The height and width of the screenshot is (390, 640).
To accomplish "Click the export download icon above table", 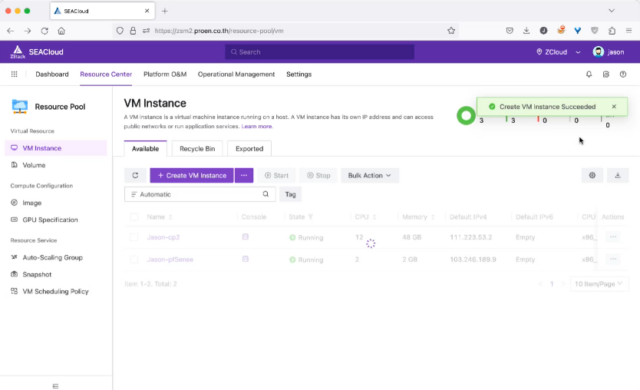I will point(618,175).
